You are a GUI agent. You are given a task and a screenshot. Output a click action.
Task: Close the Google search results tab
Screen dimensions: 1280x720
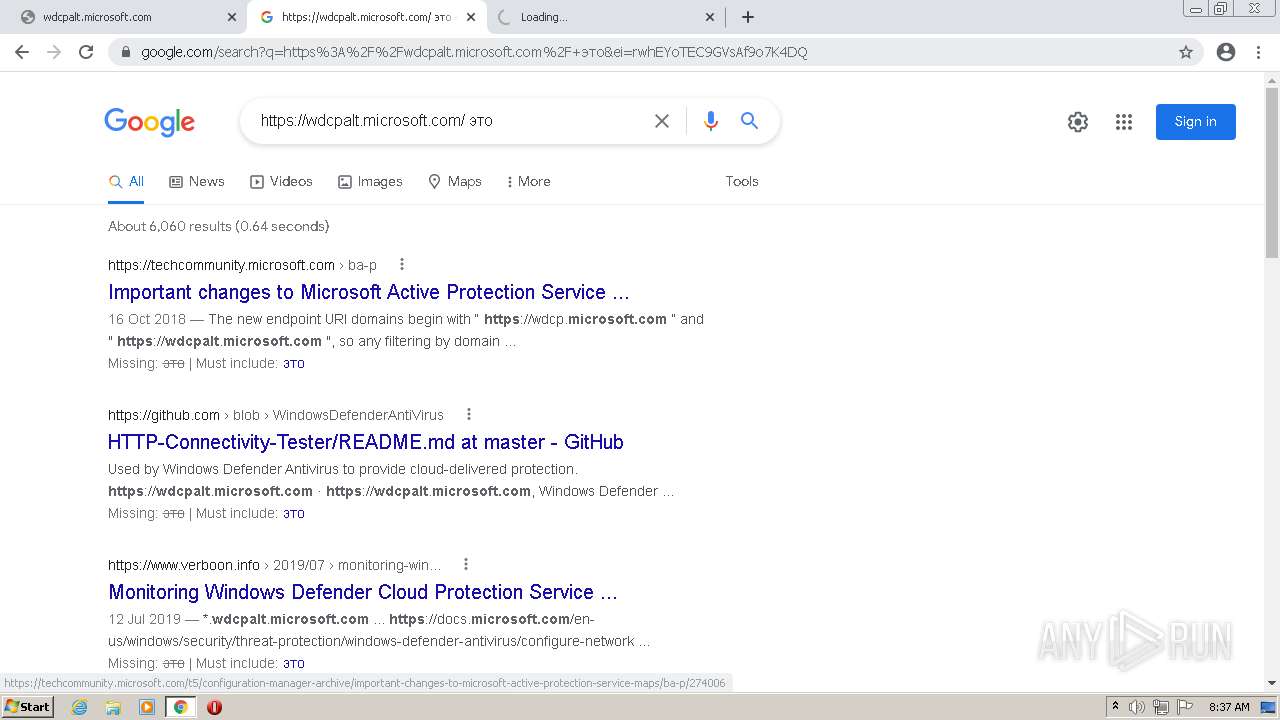(x=471, y=17)
